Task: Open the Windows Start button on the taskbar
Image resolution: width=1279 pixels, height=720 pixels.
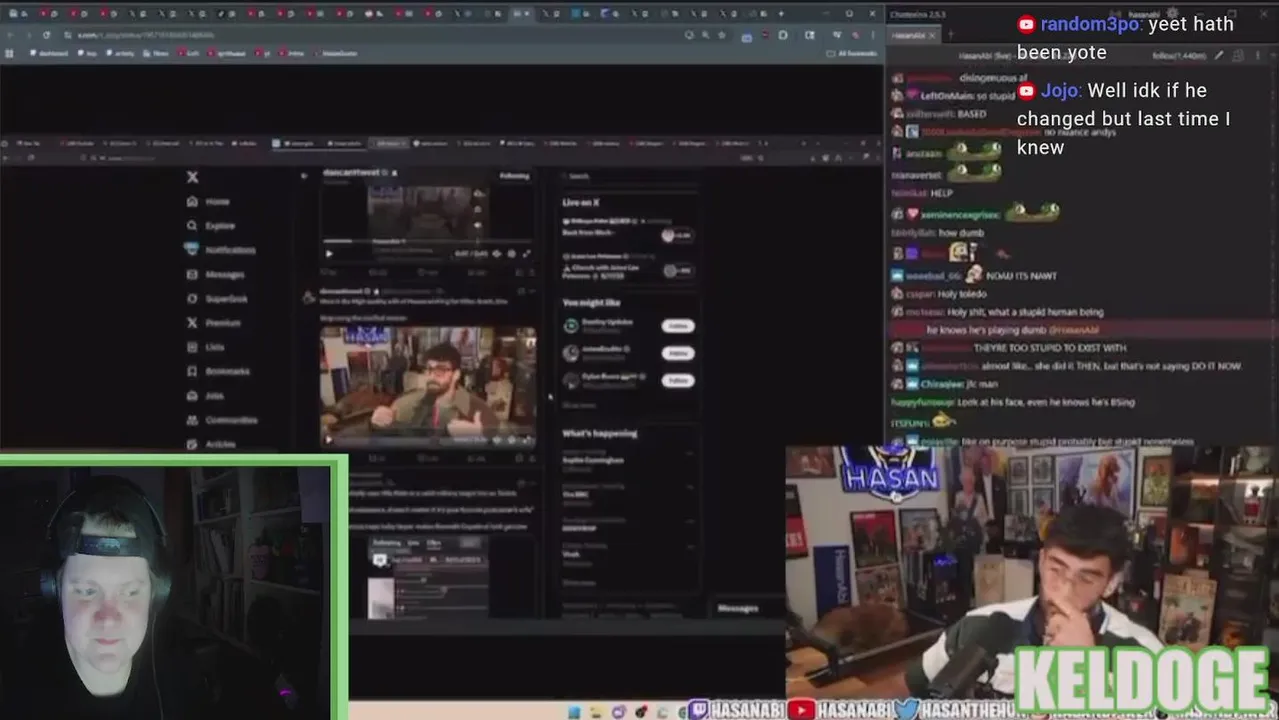Action: pyautogui.click(x=574, y=711)
